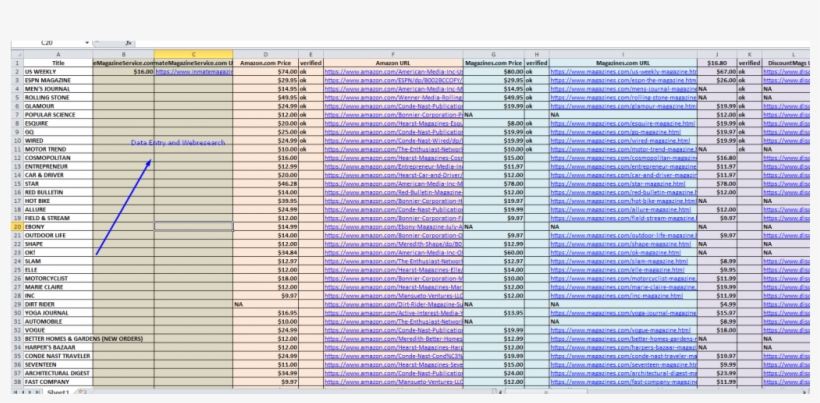820x403 pixels.
Task: Click the $80.00 Magazines.com price cell
Action: 494,72
